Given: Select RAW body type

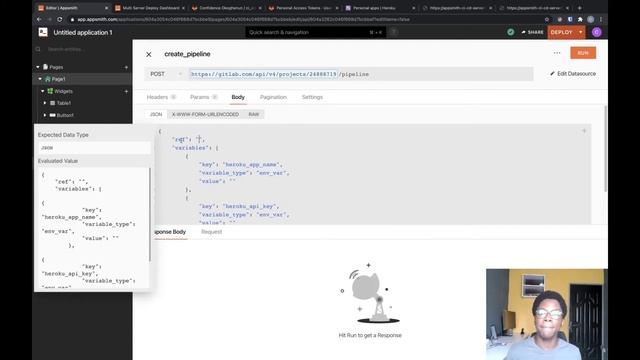Looking at the screenshot, I should 253,114.
